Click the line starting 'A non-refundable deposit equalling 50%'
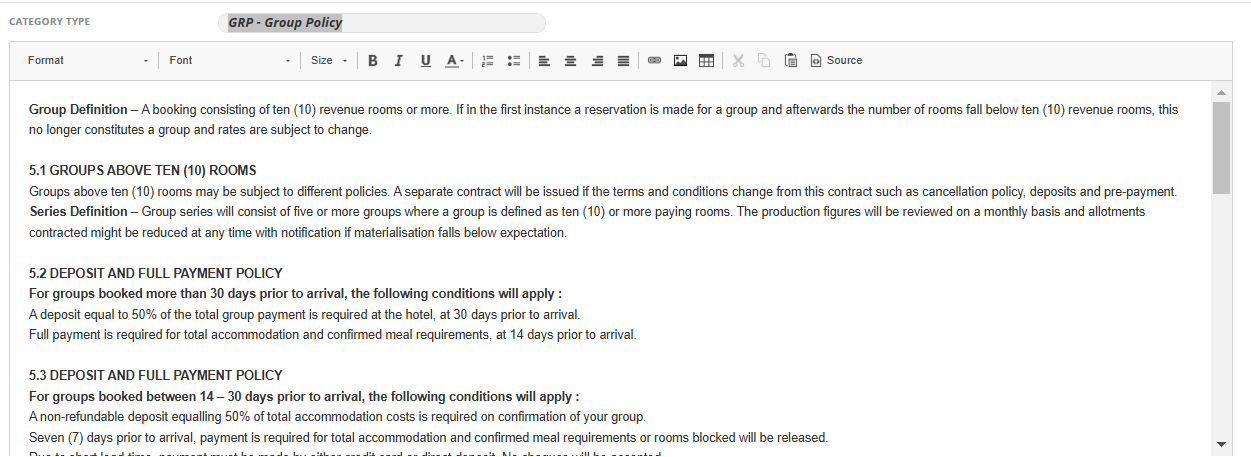Image resolution: width=1251 pixels, height=457 pixels. [x=338, y=417]
